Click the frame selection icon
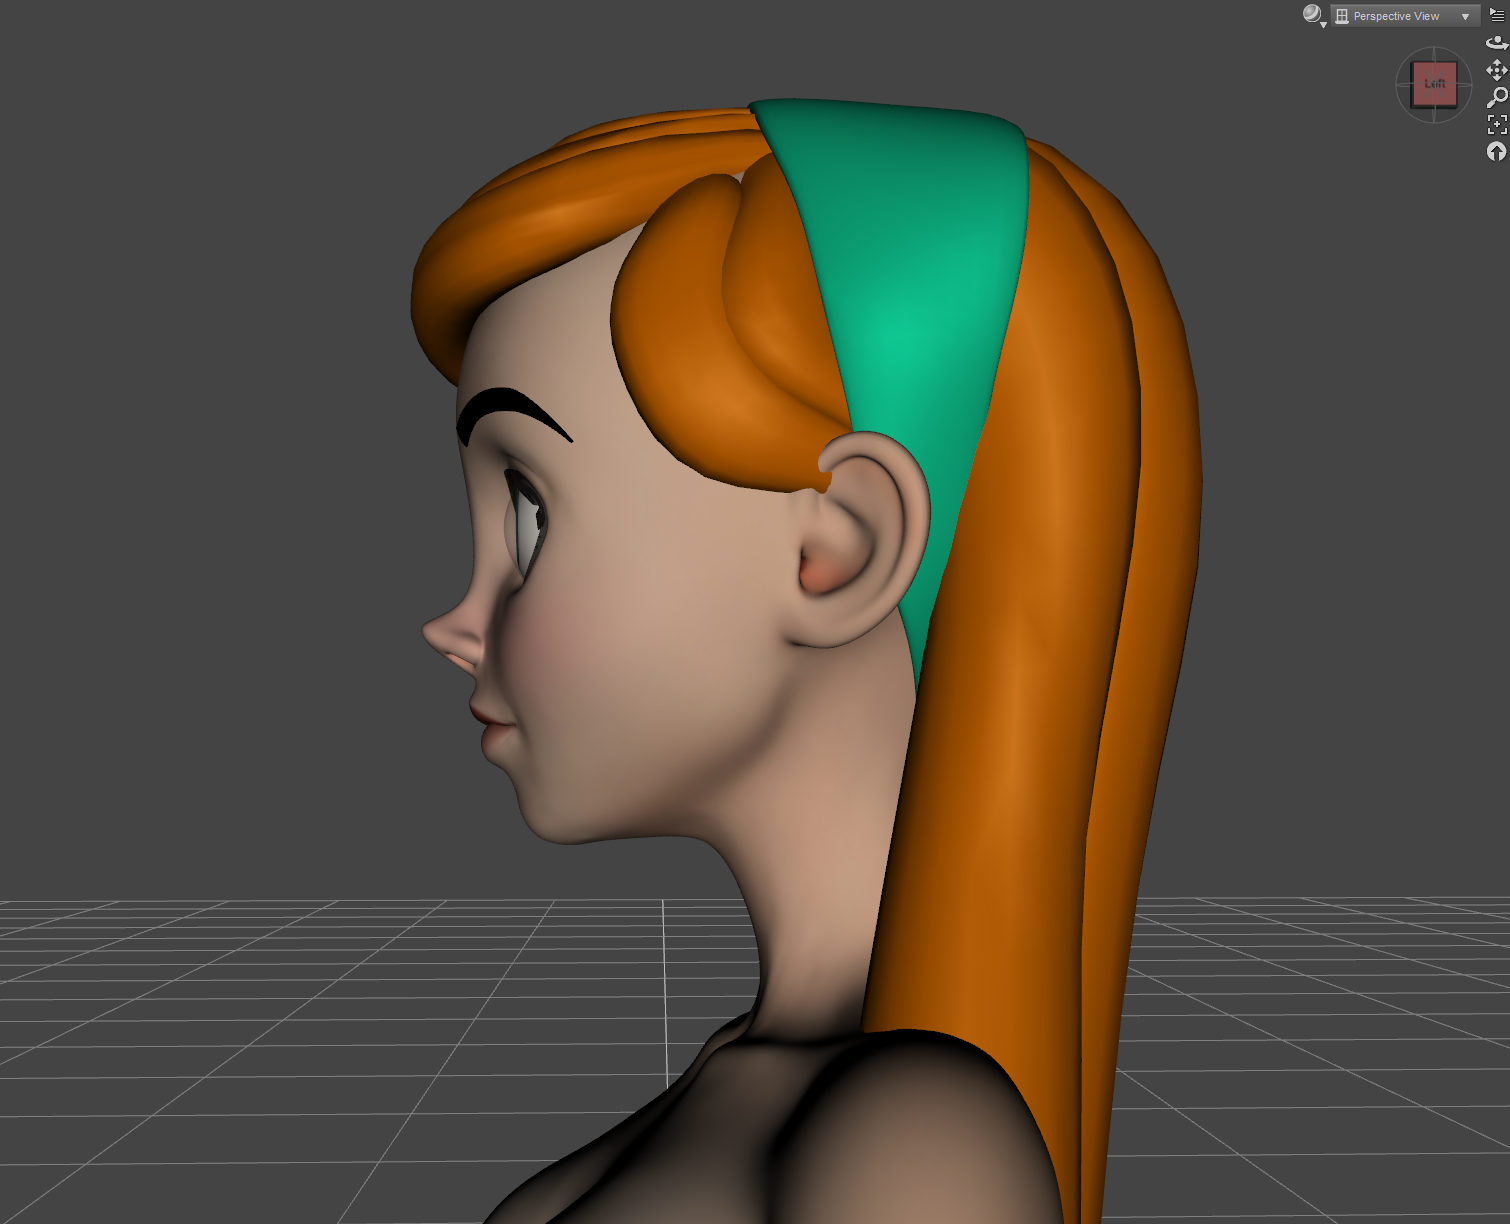This screenshot has height=1224, width=1510. (1497, 124)
